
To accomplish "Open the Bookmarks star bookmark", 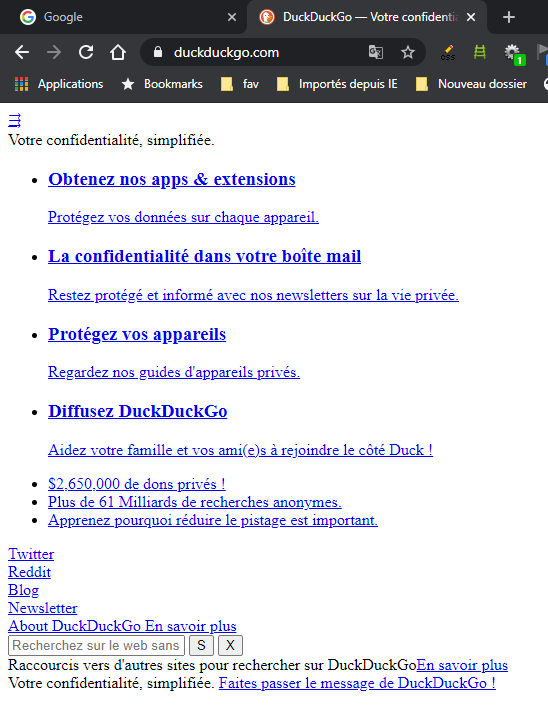I will point(162,84).
